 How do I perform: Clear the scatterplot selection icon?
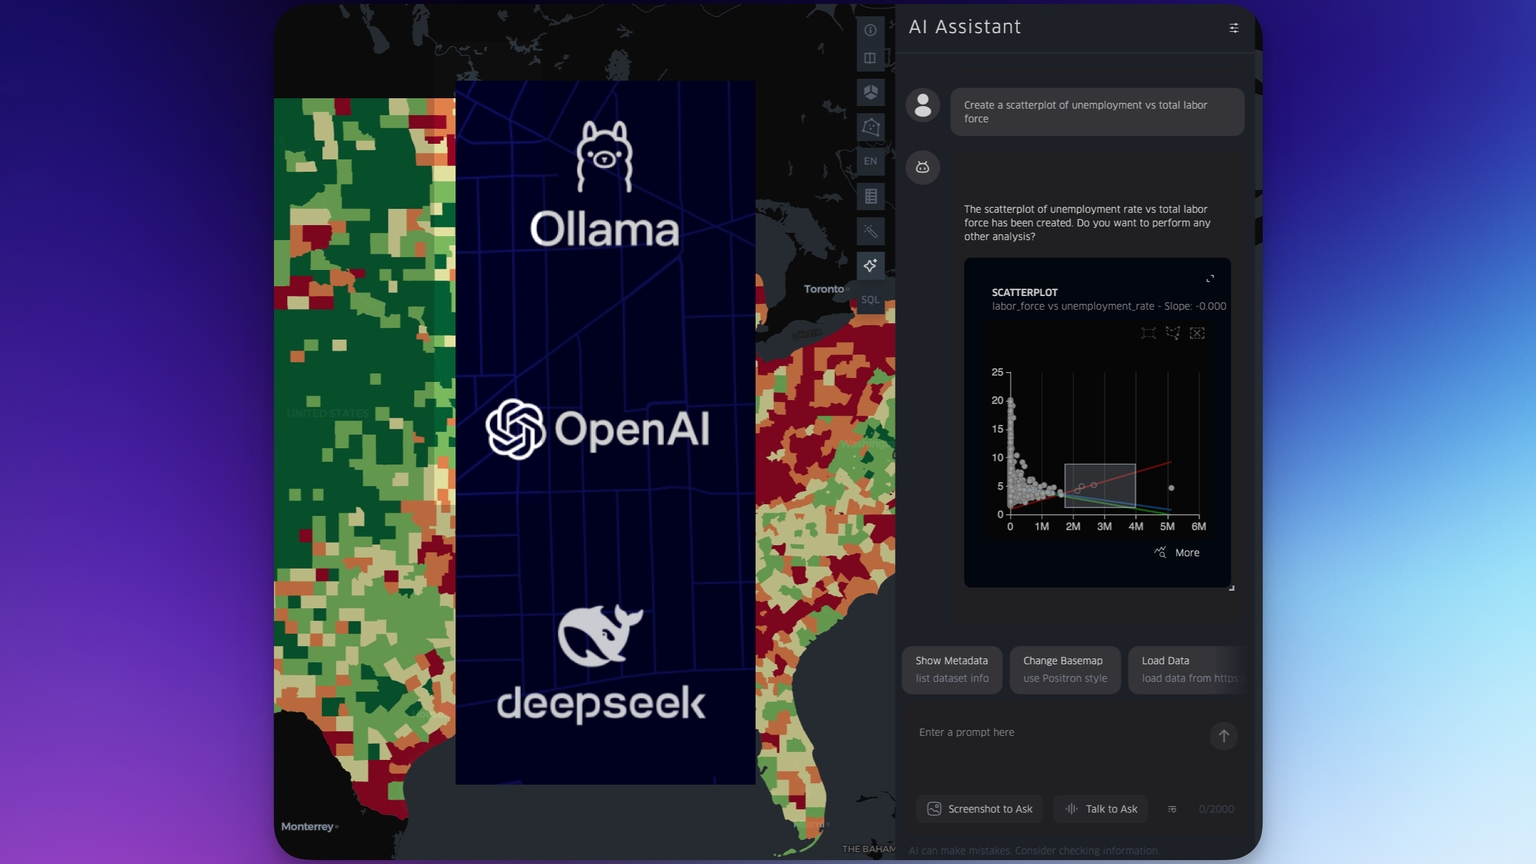click(1197, 333)
